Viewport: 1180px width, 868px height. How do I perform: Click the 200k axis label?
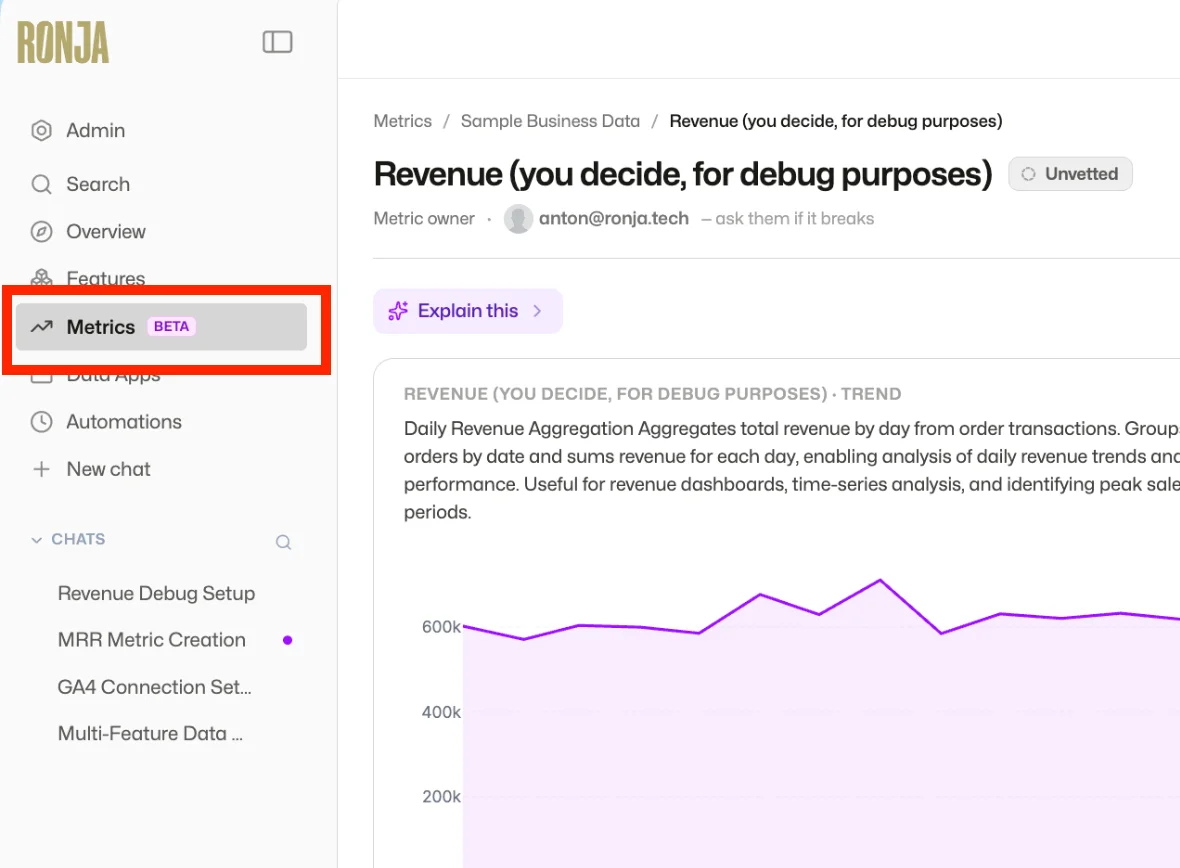(x=441, y=796)
